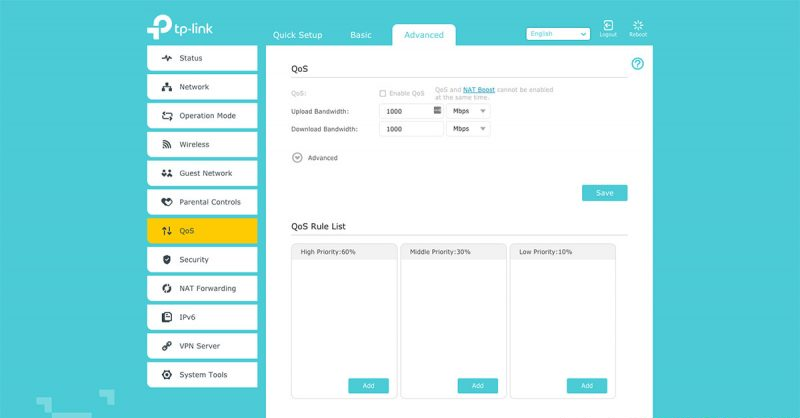The width and height of the screenshot is (800, 418).
Task: Open Upload Bandwidth Mbps unit dropdown
Action: tap(468, 110)
